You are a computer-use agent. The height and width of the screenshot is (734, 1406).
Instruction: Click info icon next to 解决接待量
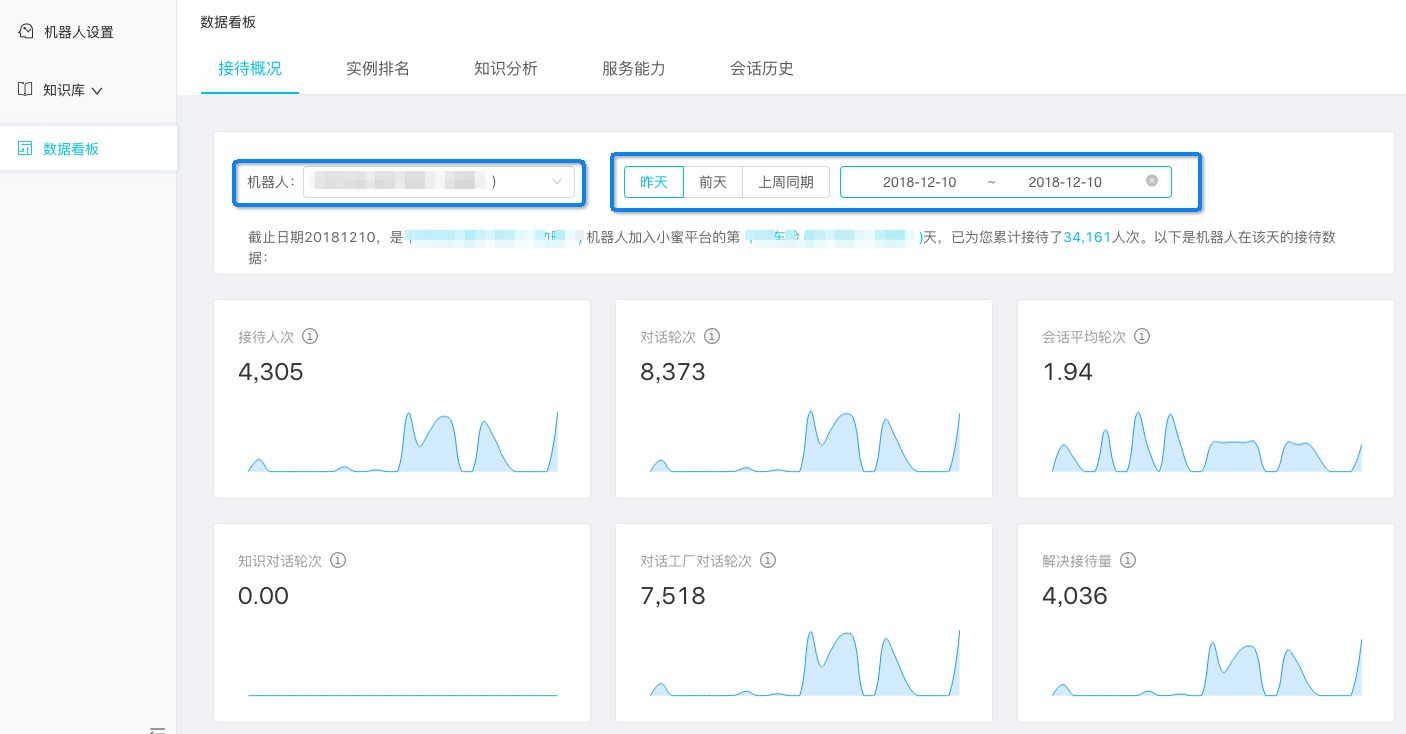coord(1128,561)
